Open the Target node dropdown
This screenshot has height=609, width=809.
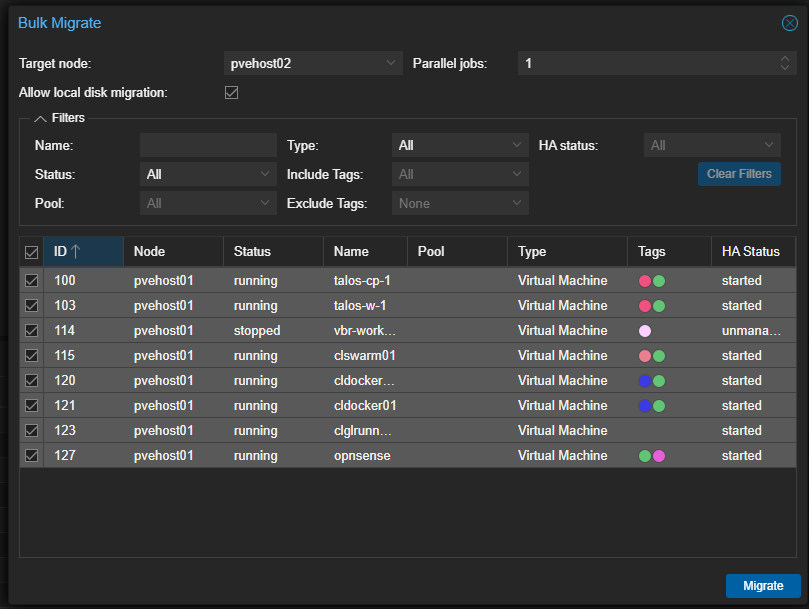pos(313,62)
